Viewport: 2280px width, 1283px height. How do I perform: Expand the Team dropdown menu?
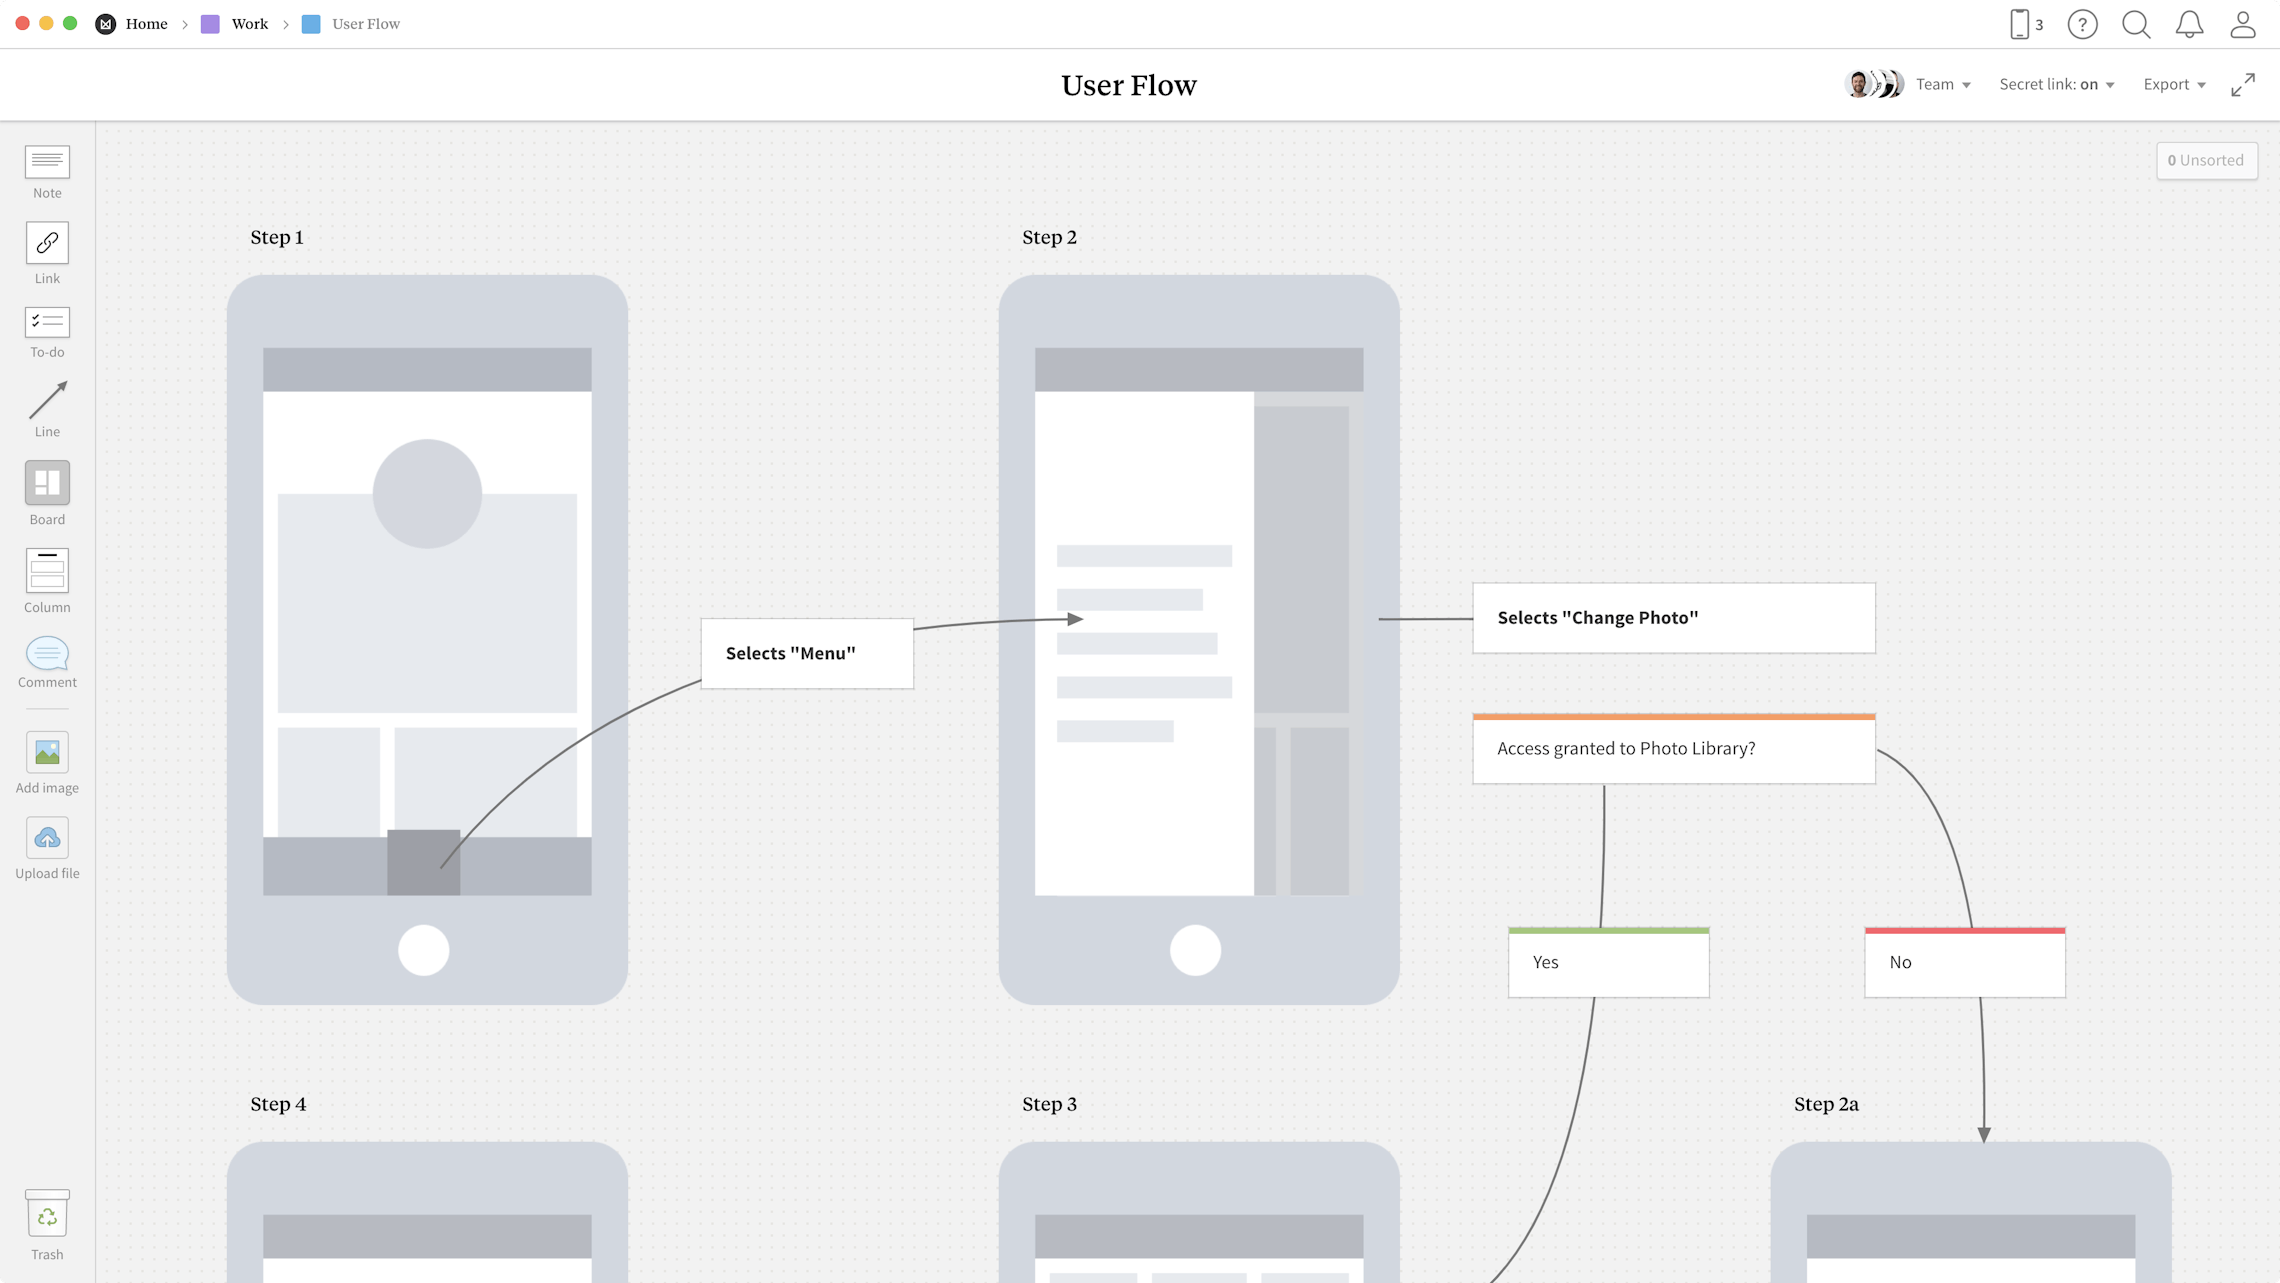(x=1943, y=85)
